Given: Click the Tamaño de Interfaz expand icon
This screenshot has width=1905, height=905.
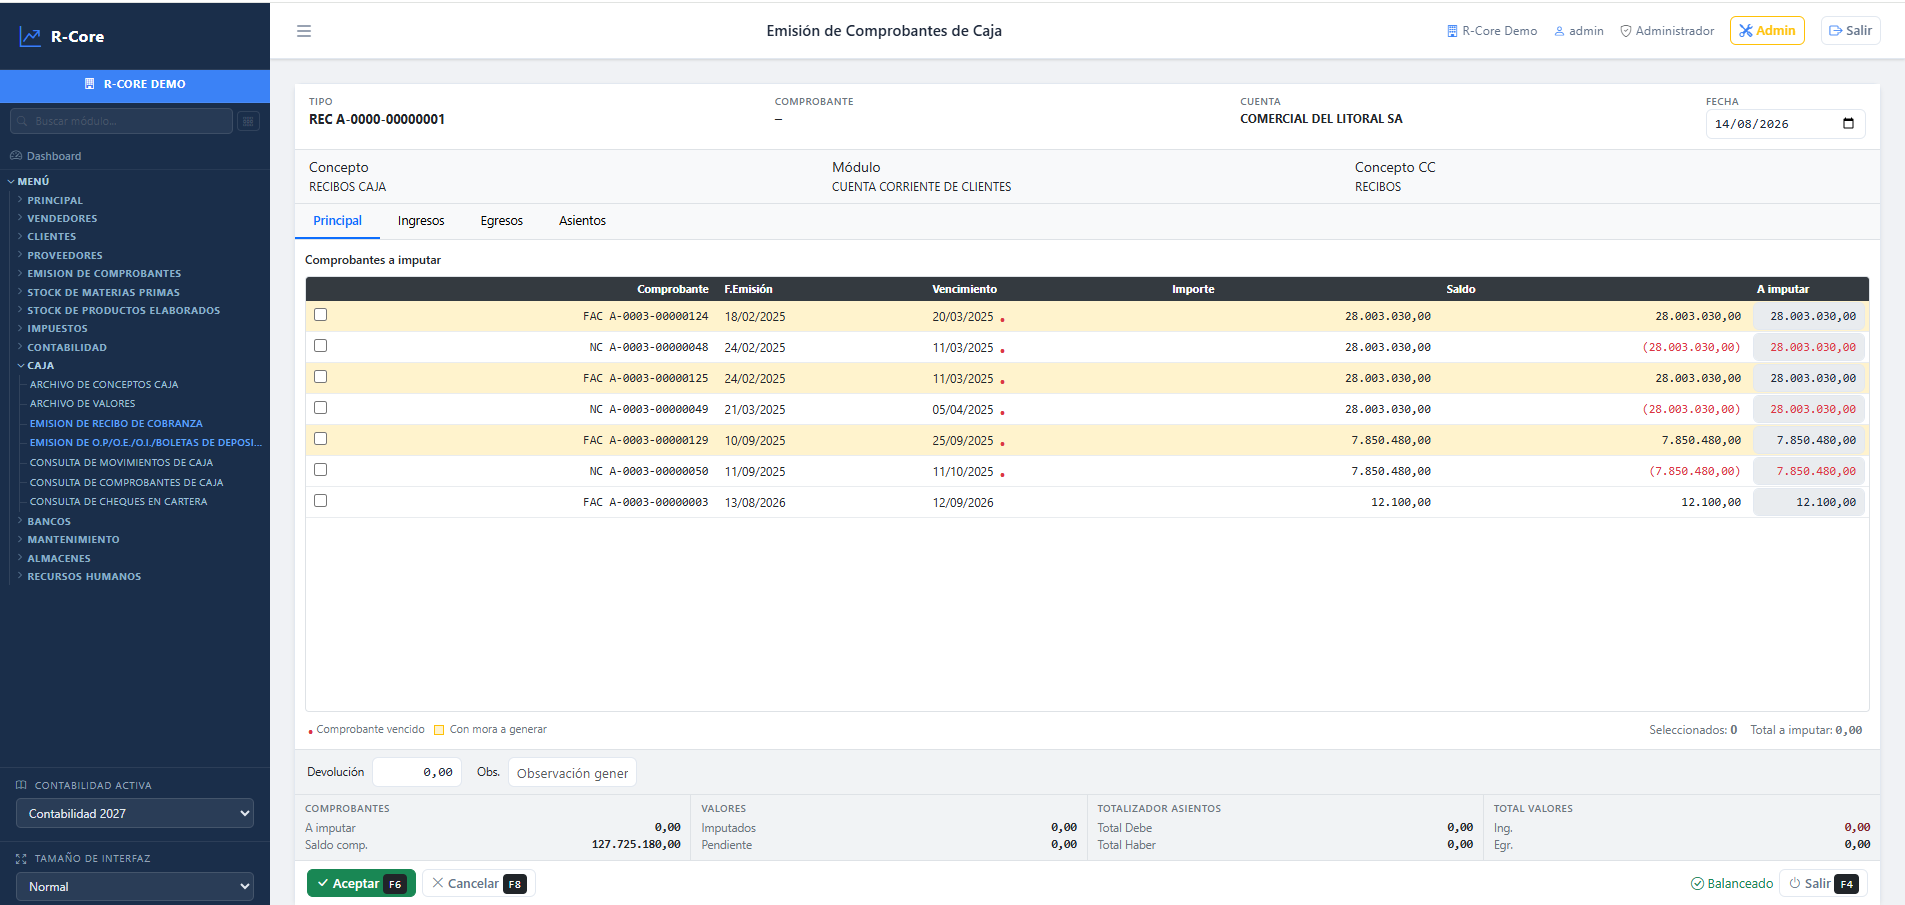Looking at the screenshot, I should 21,859.
